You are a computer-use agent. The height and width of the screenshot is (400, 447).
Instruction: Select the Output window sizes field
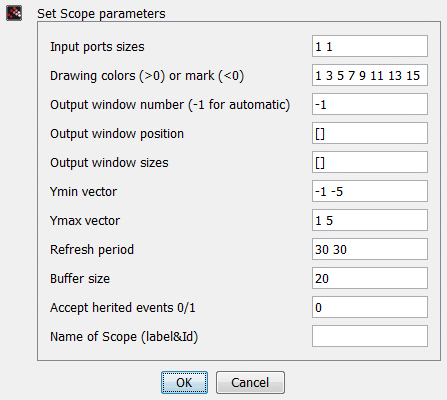370,162
